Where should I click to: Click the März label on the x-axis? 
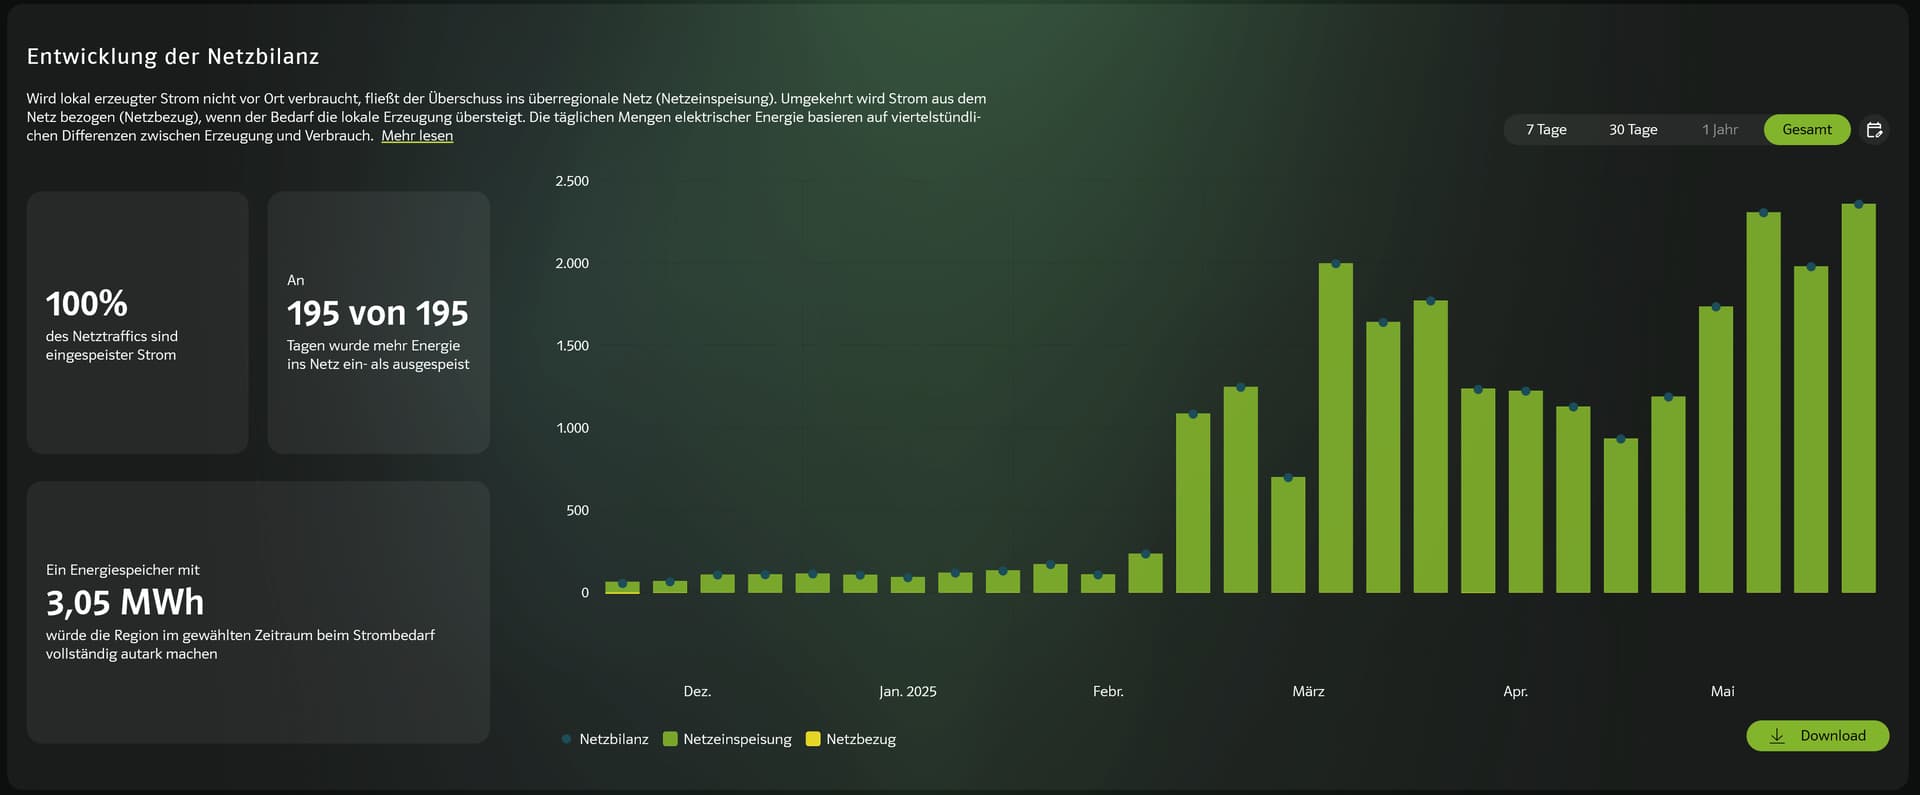coord(1308,691)
